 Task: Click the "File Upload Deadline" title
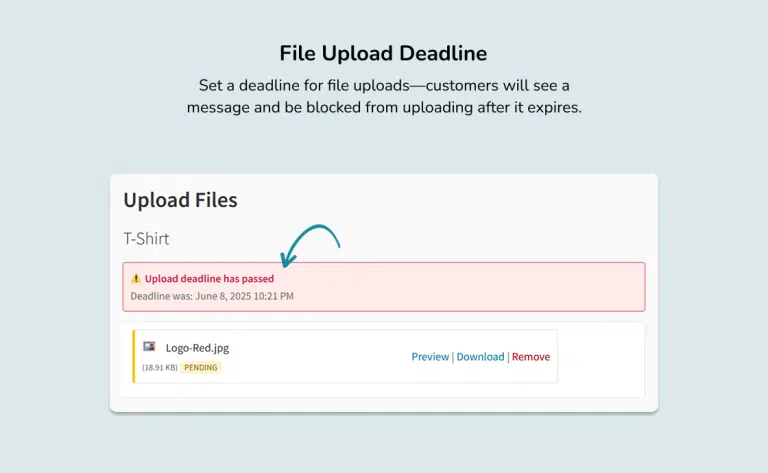pos(384,53)
